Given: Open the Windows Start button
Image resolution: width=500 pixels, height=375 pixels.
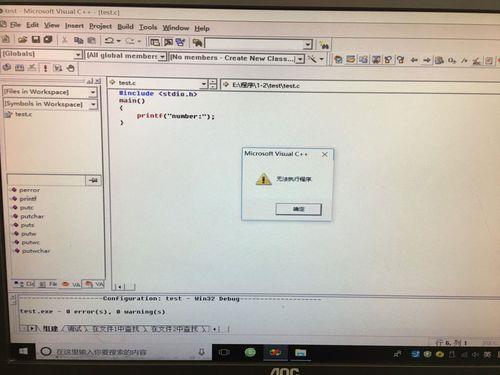Looking at the screenshot, I should pos(23,351).
